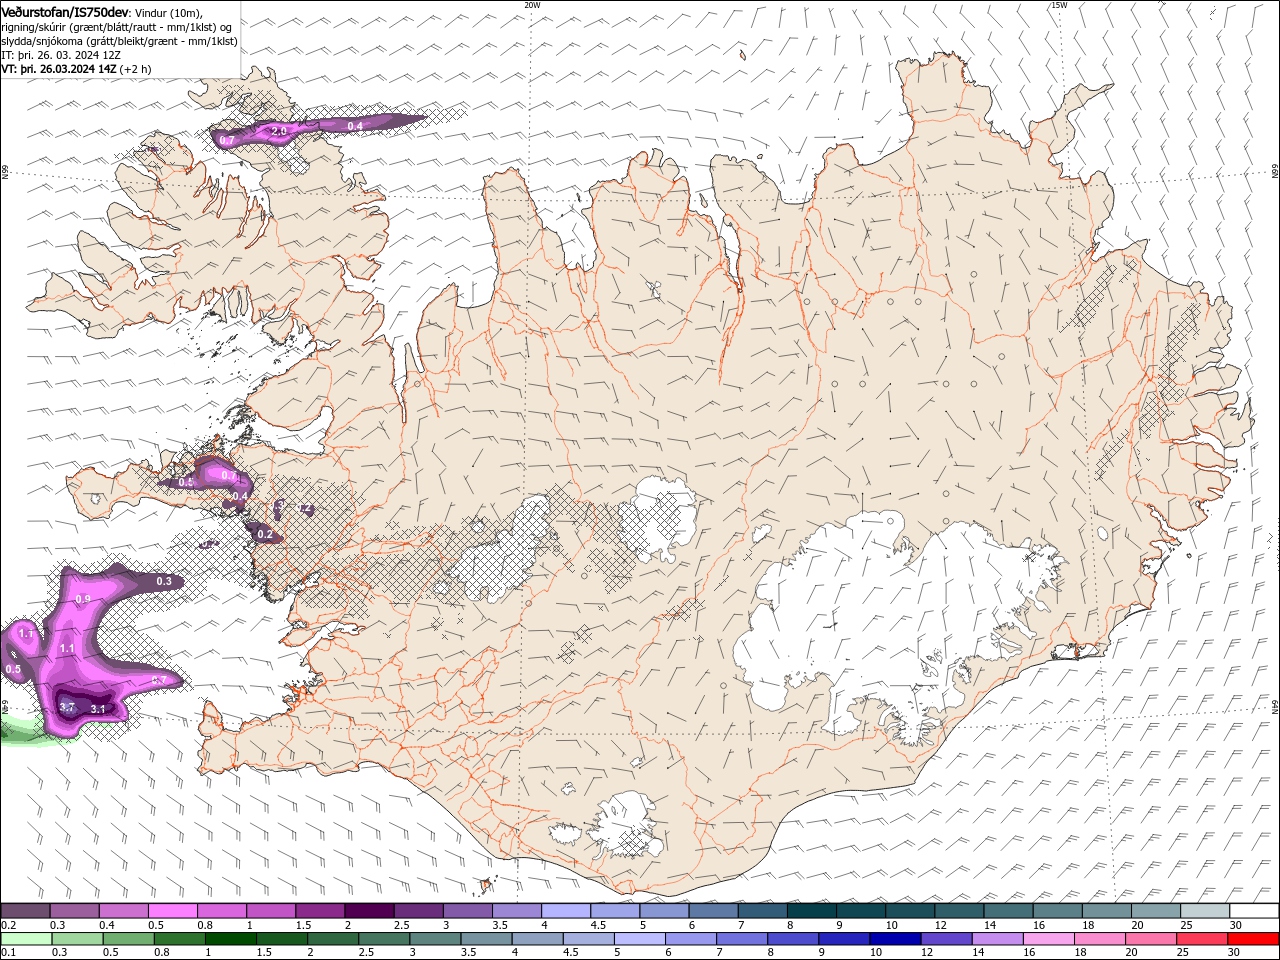Select the bright pink 0.5–0.8 swatch in the purple legend row

pos(173,911)
